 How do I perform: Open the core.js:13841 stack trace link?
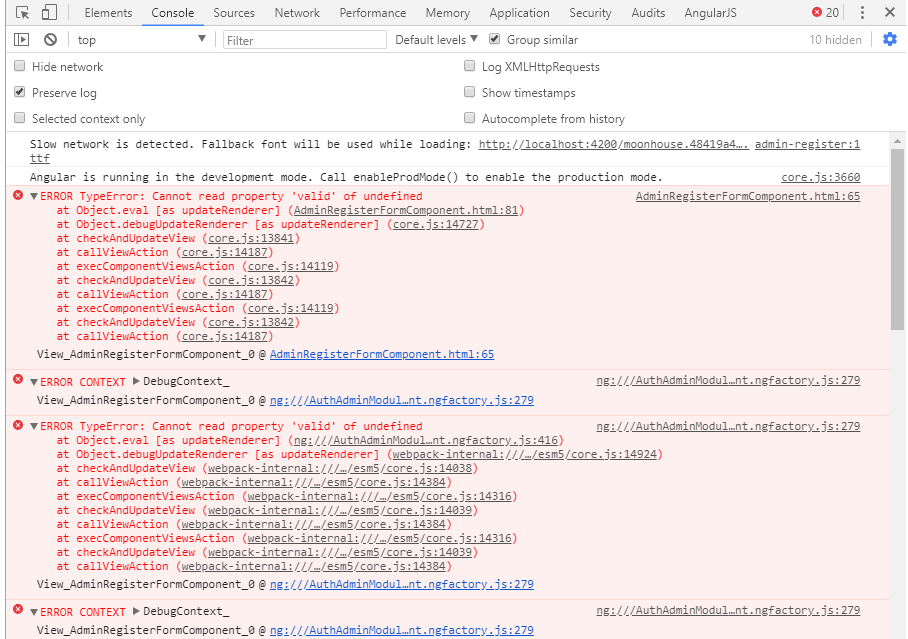point(251,238)
